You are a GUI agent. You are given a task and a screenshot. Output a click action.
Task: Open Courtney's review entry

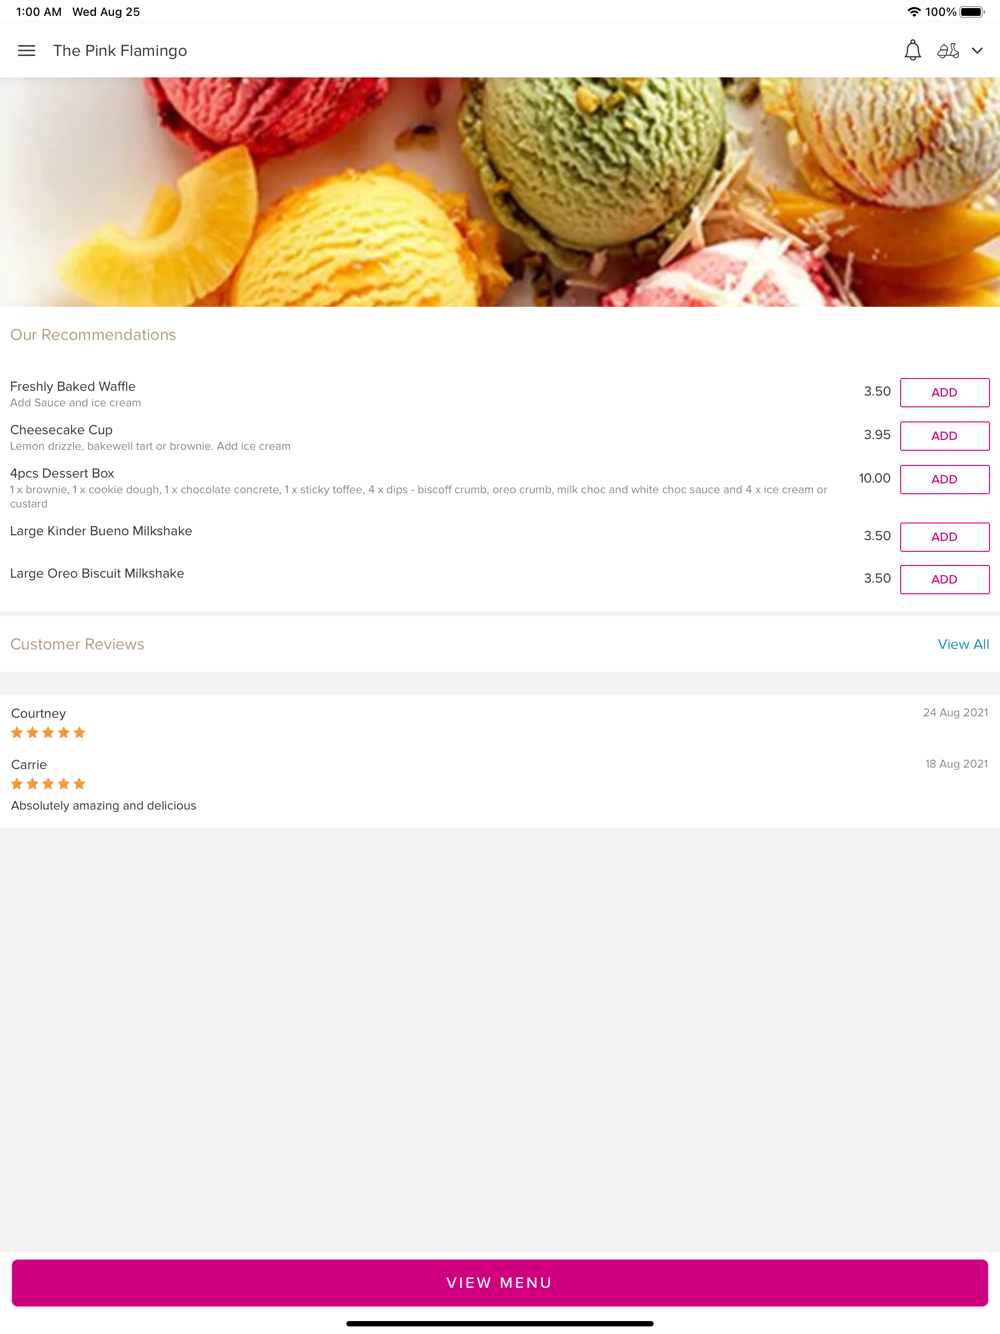point(500,722)
